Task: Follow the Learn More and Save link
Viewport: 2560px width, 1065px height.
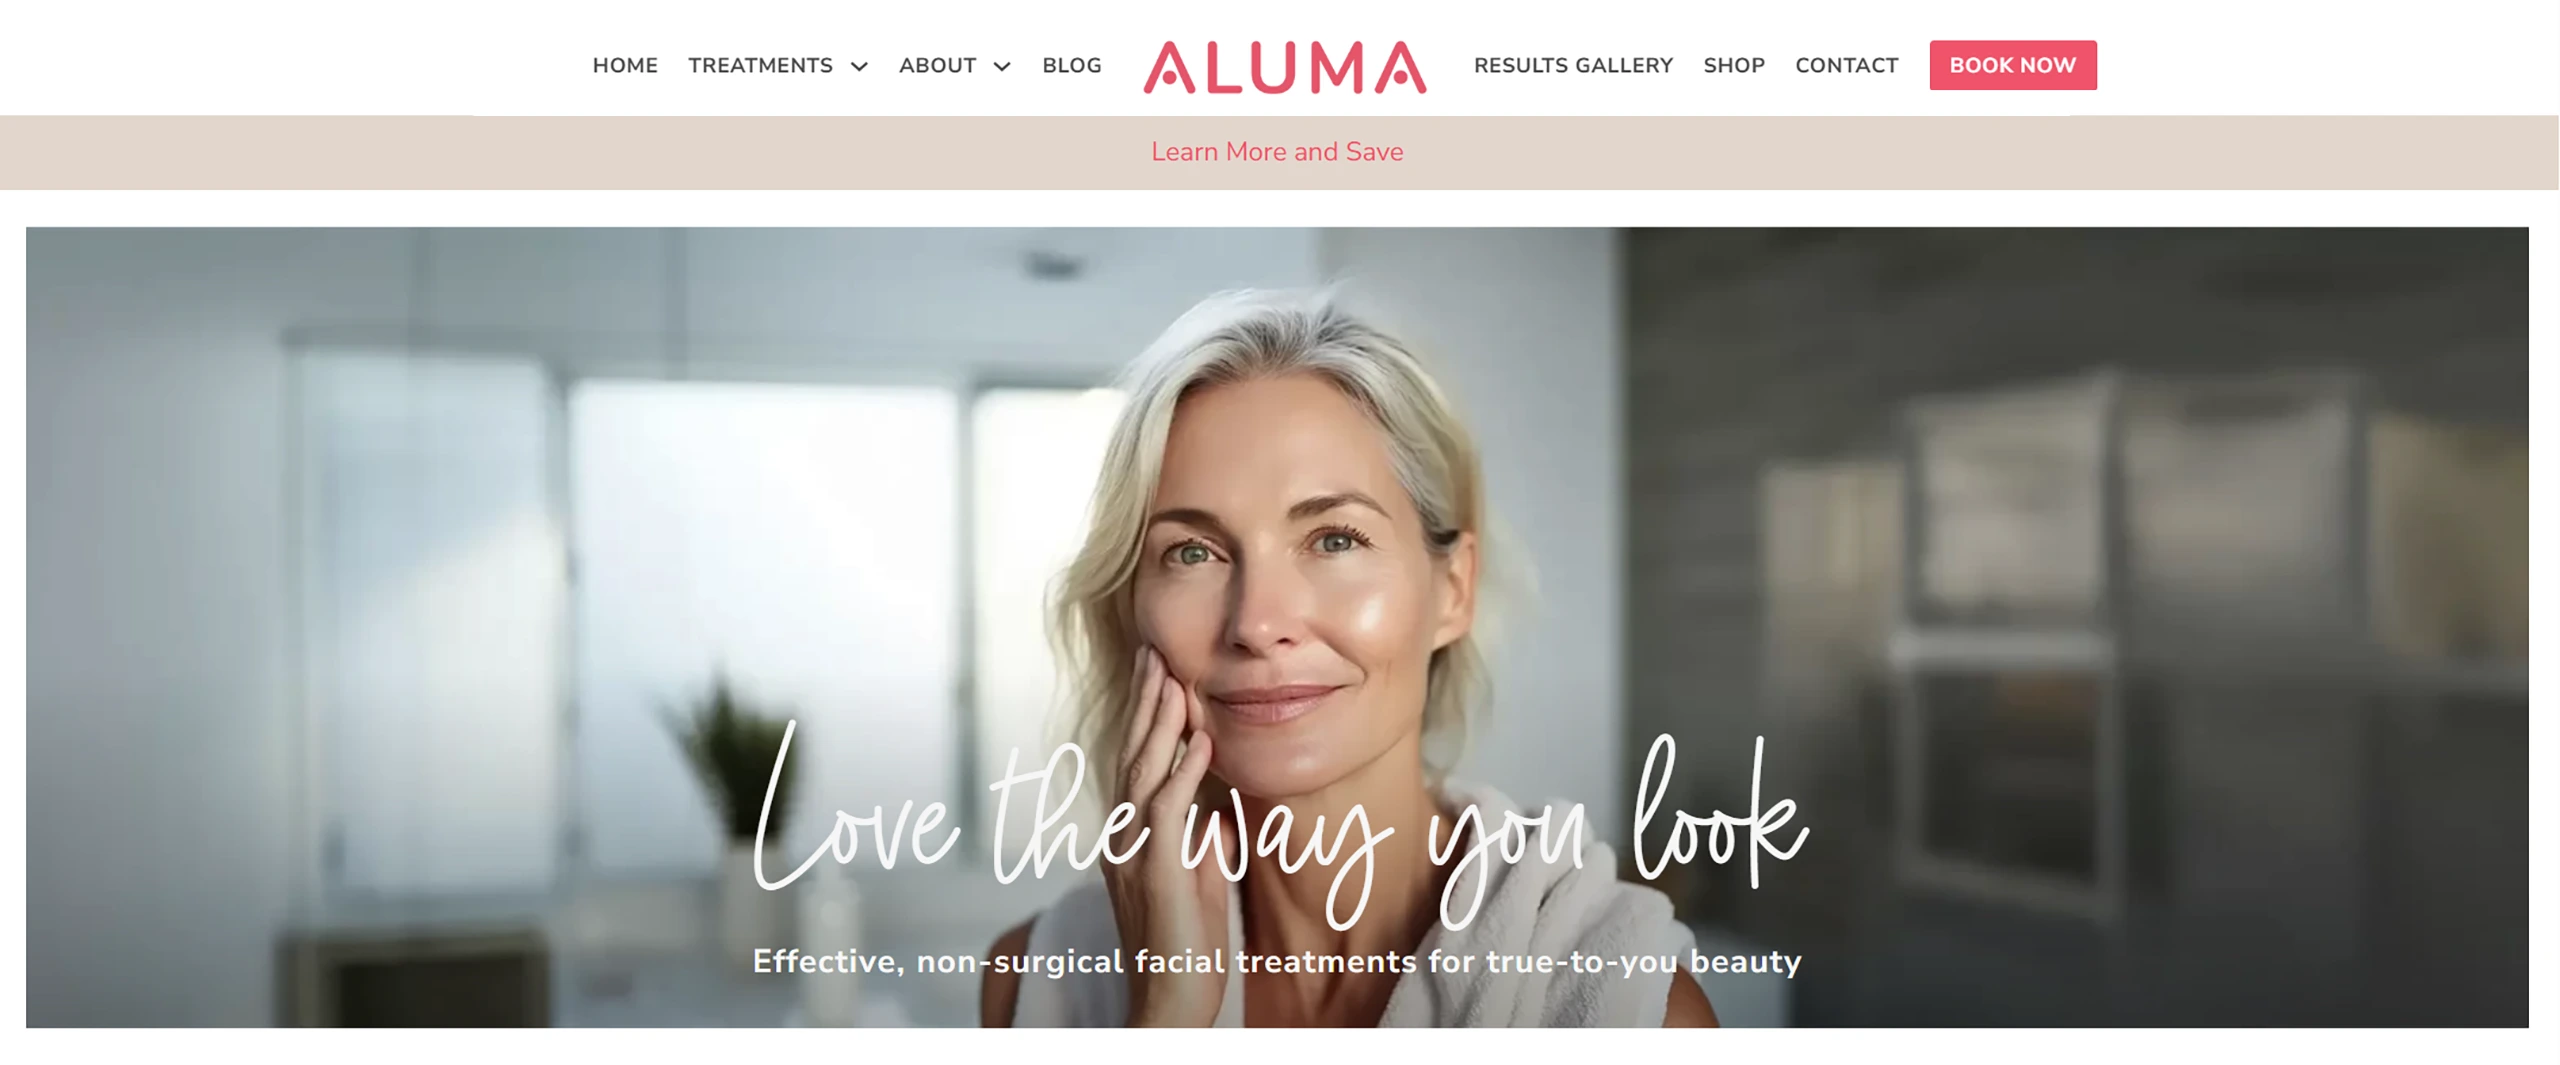Action: click(1277, 151)
